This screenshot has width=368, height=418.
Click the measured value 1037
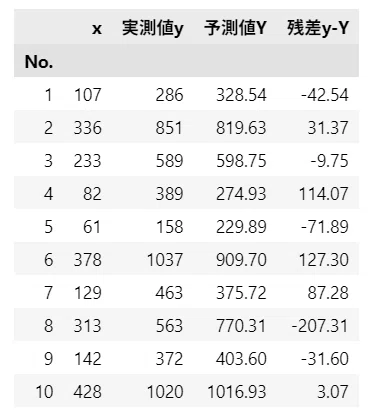coord(165,260)
